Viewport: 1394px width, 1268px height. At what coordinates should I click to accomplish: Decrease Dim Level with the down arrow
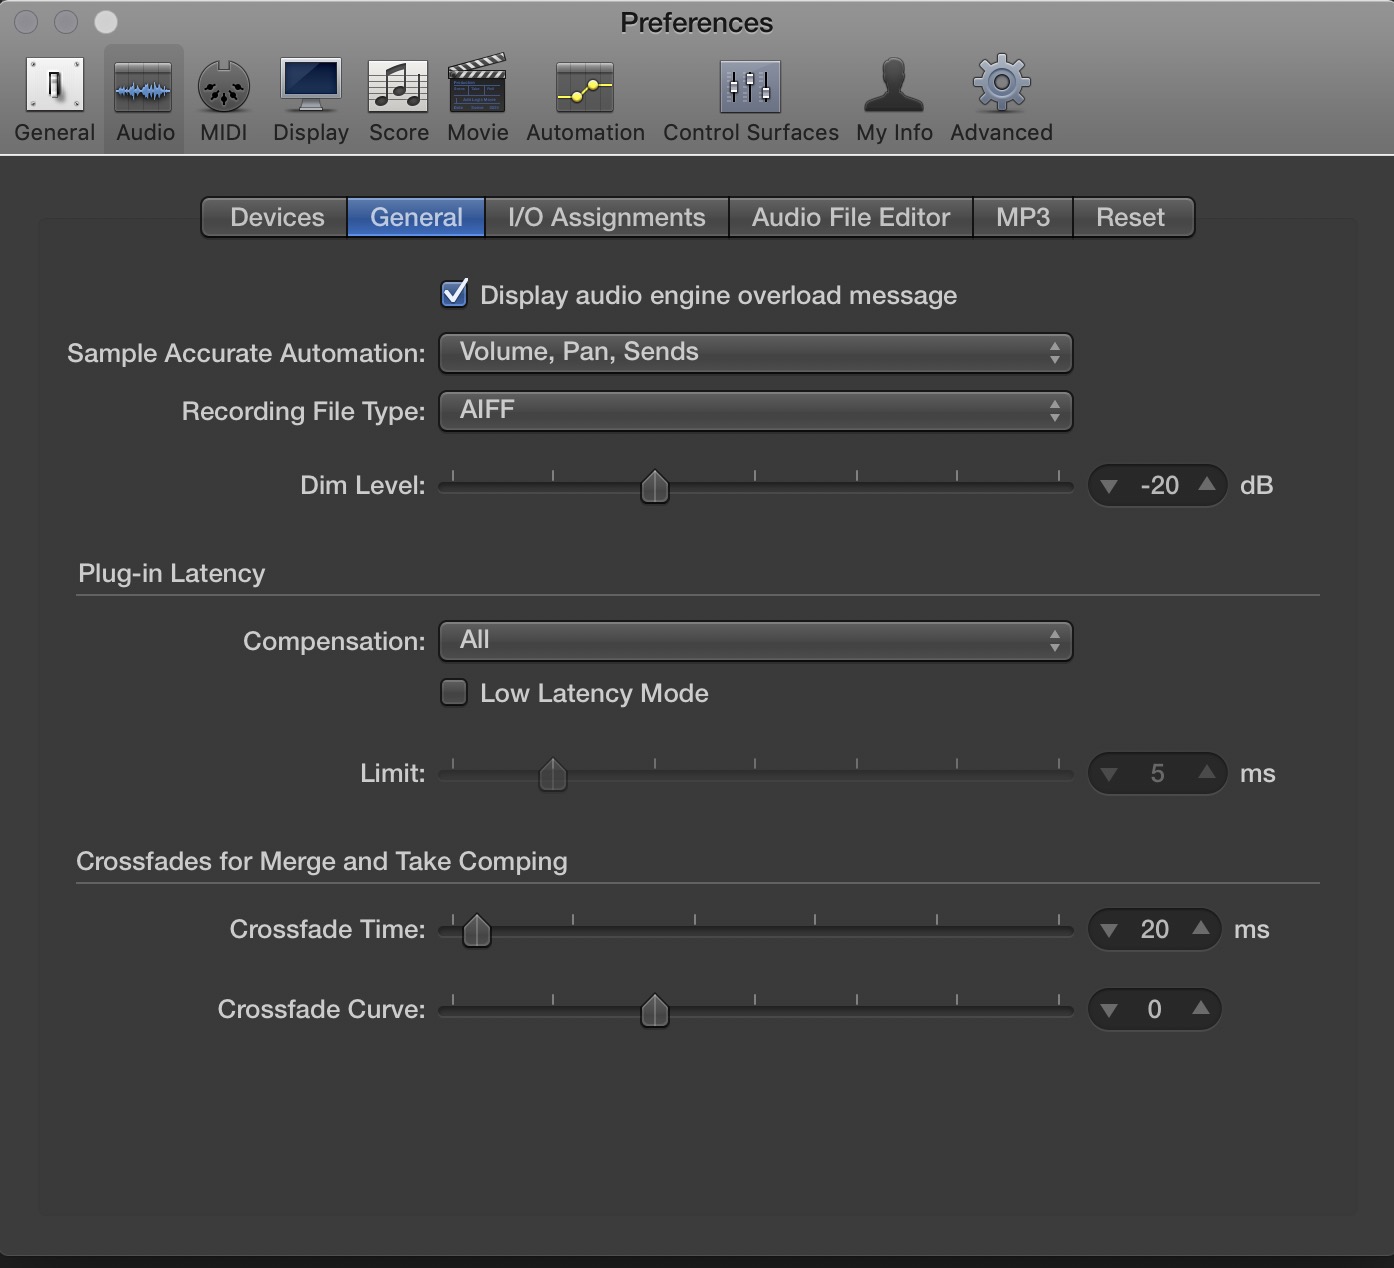point(1109,486)
